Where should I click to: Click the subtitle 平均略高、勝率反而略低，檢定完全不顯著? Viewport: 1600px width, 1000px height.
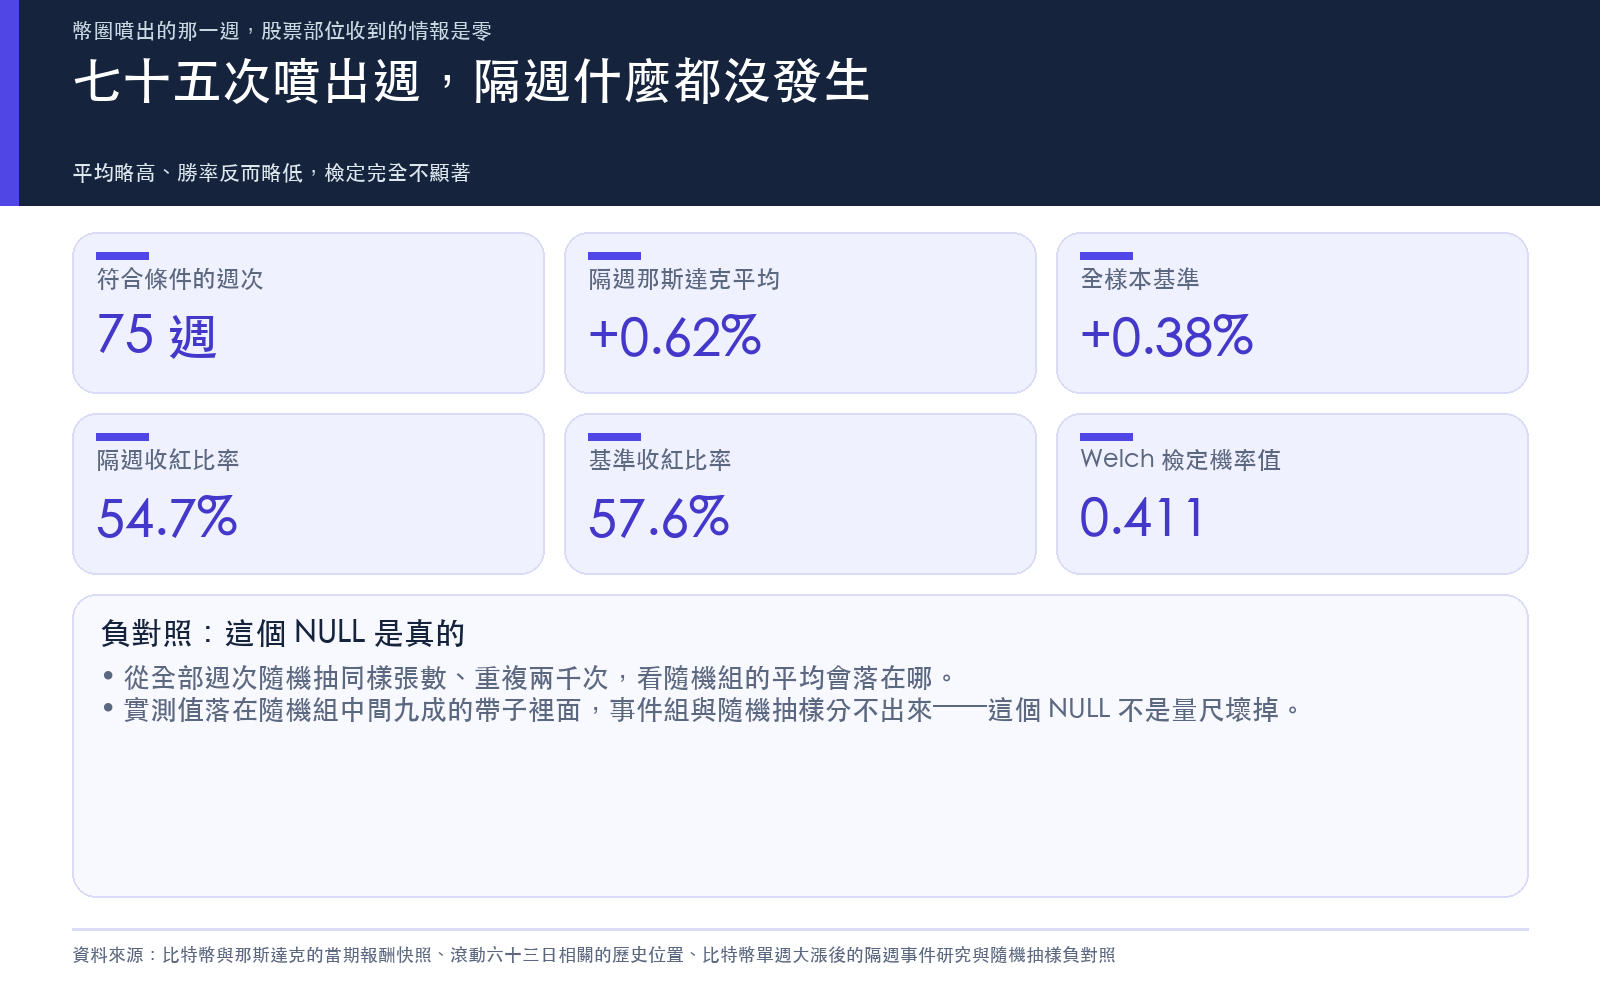click(x=272, y=173)
